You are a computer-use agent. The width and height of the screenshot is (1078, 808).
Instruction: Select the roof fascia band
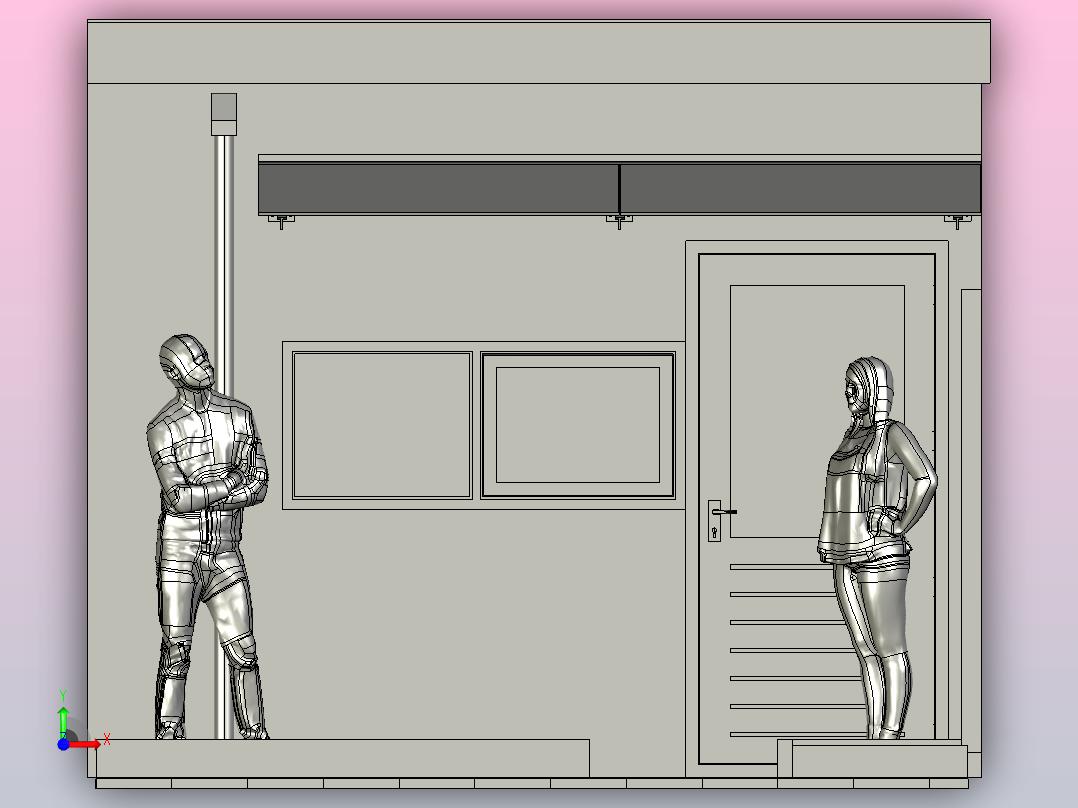click(x=539, y=52)
